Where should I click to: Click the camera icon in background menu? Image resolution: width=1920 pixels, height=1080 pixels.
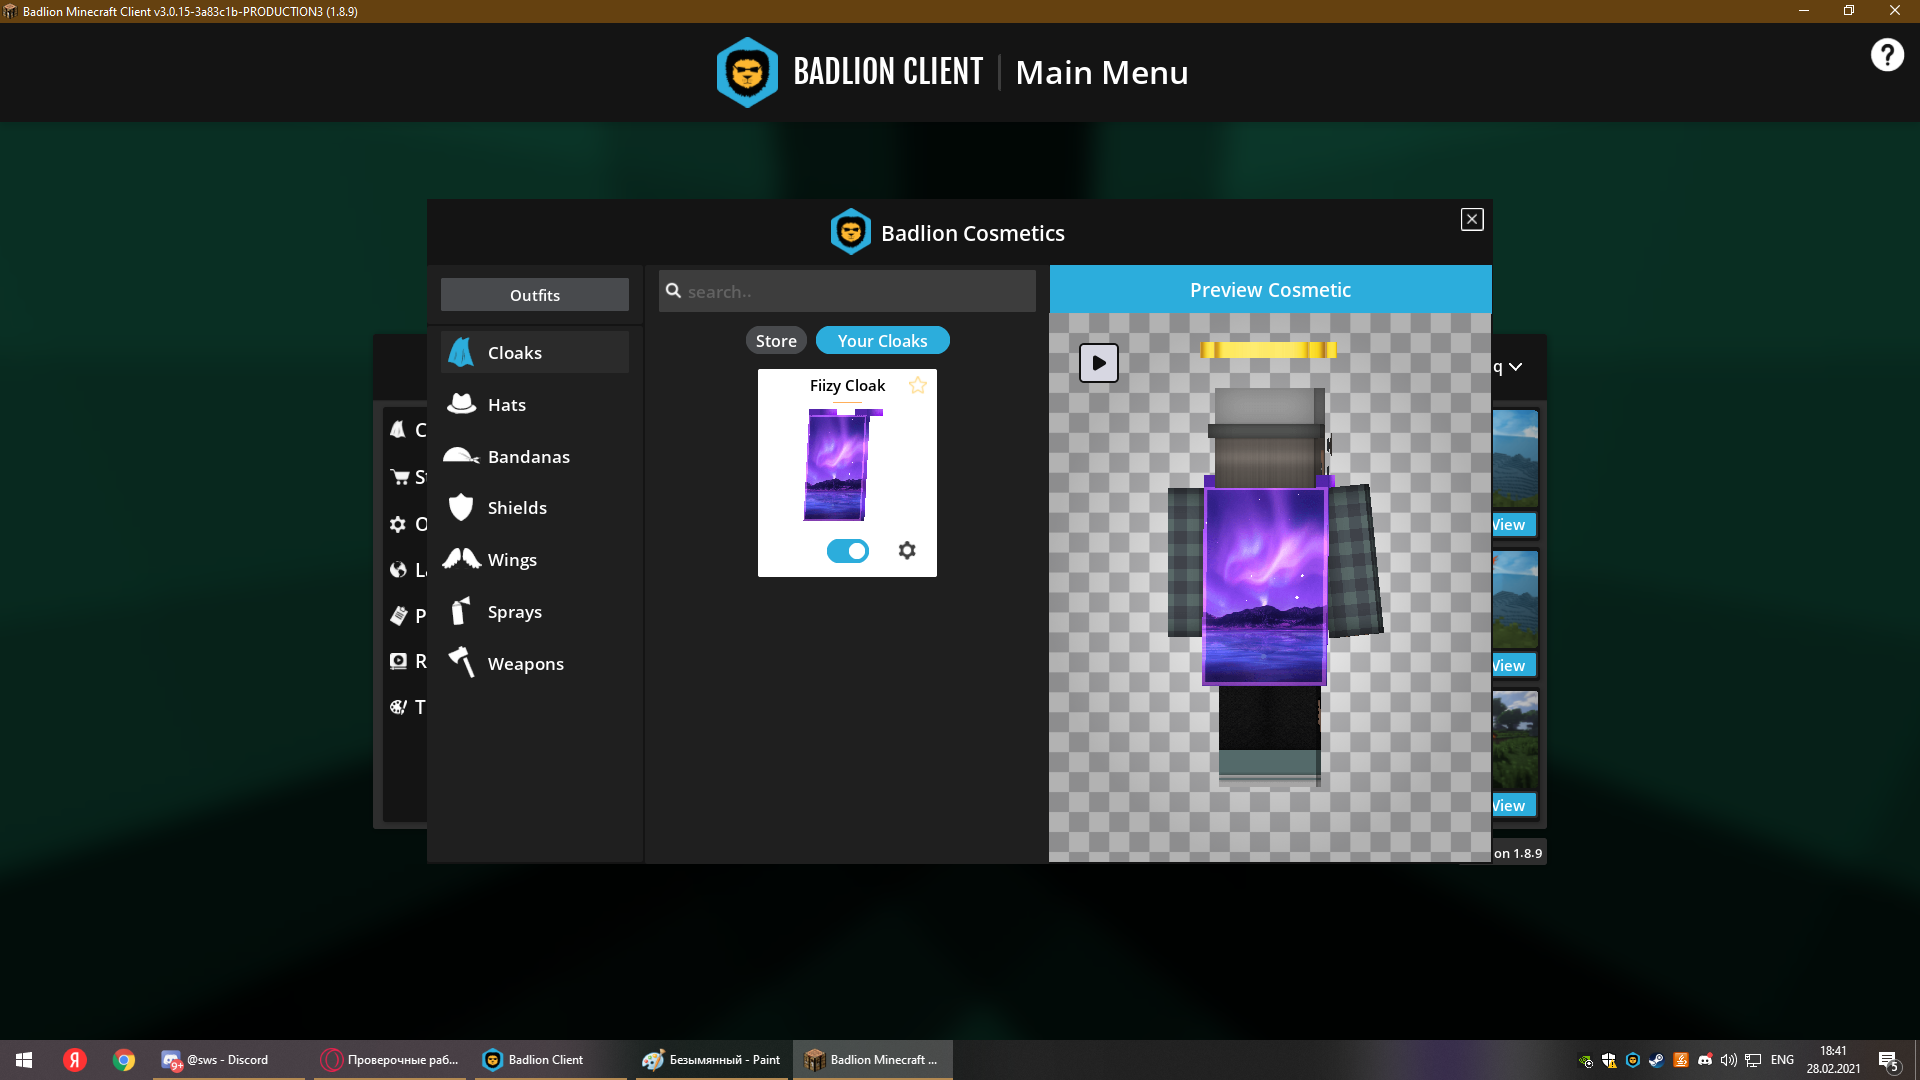point(398,661)
